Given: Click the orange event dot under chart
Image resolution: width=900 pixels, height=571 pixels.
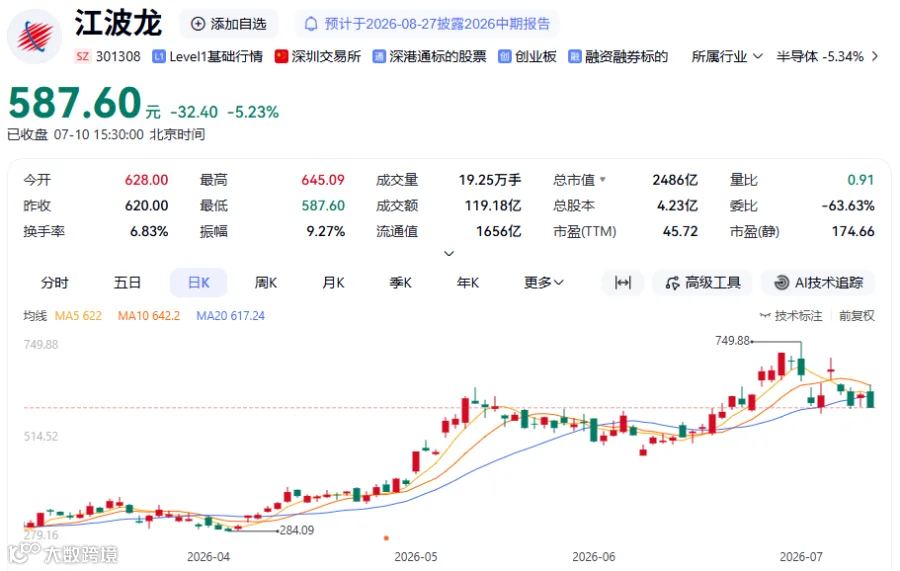Looking at the screenshot, I should pos(386,538).
